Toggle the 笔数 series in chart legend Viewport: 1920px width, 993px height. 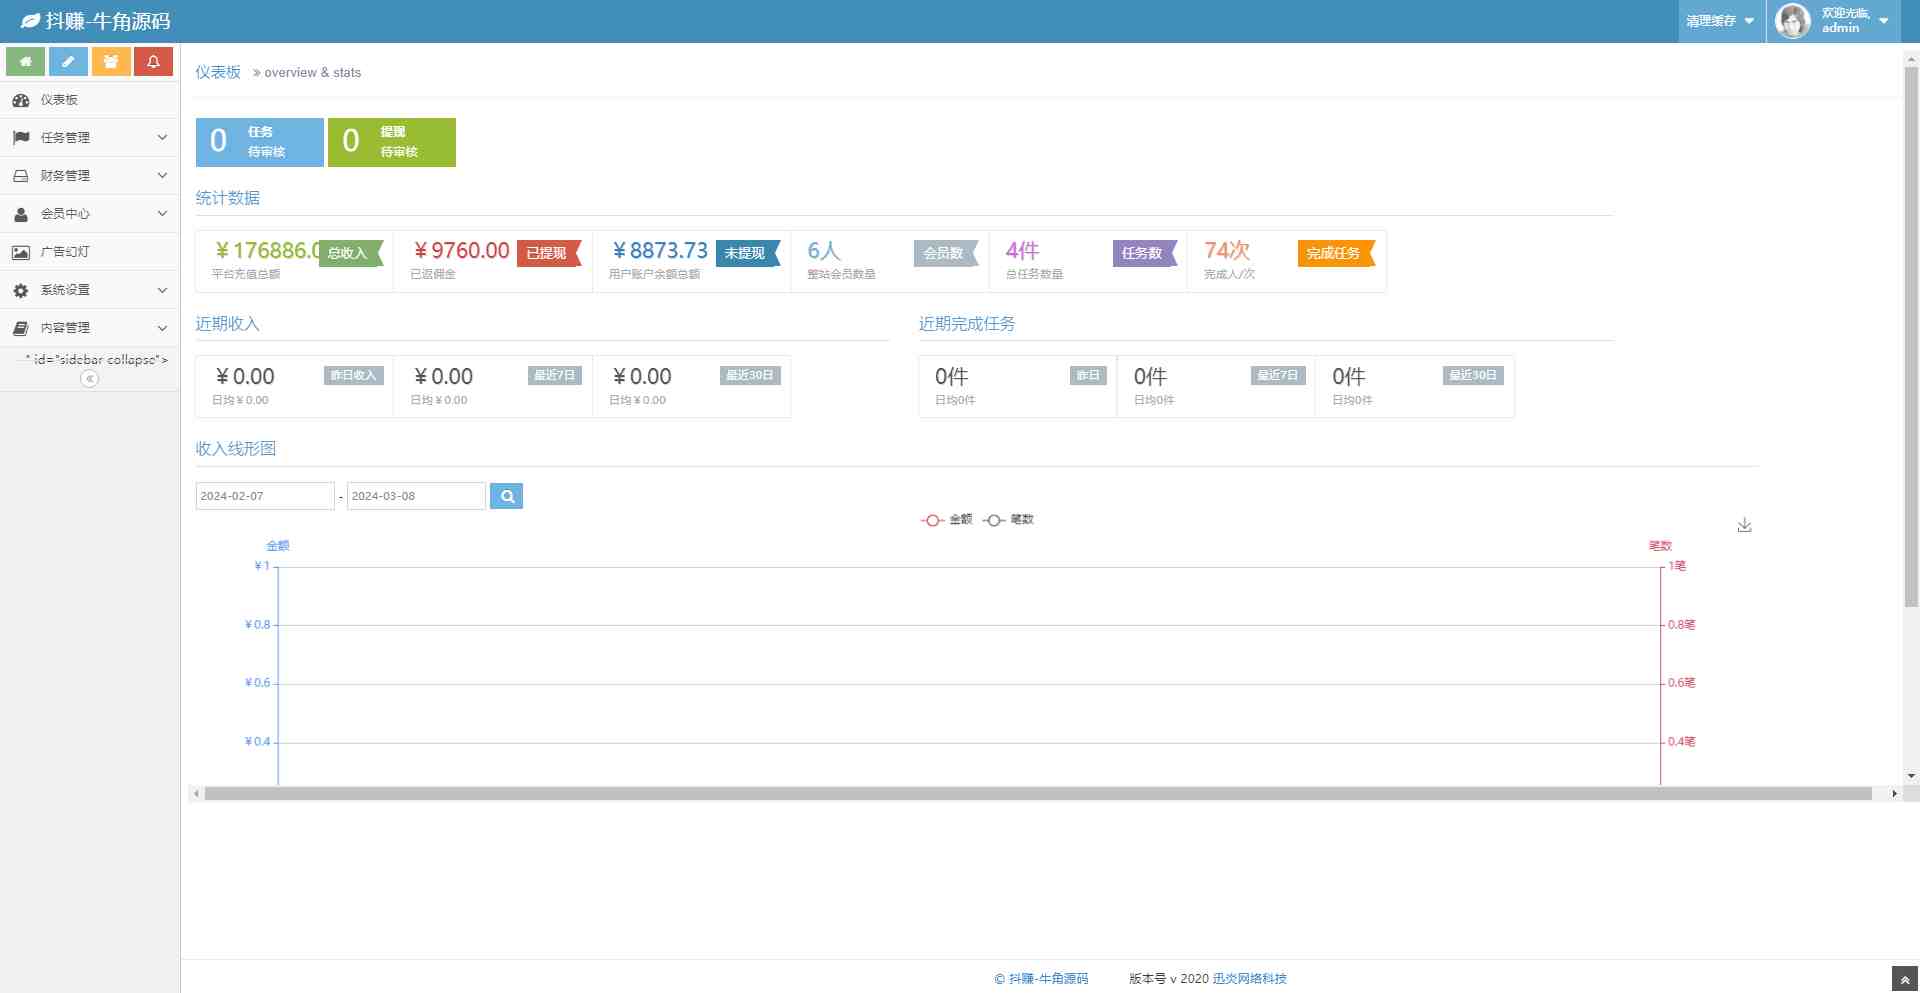click(1009, 520)
